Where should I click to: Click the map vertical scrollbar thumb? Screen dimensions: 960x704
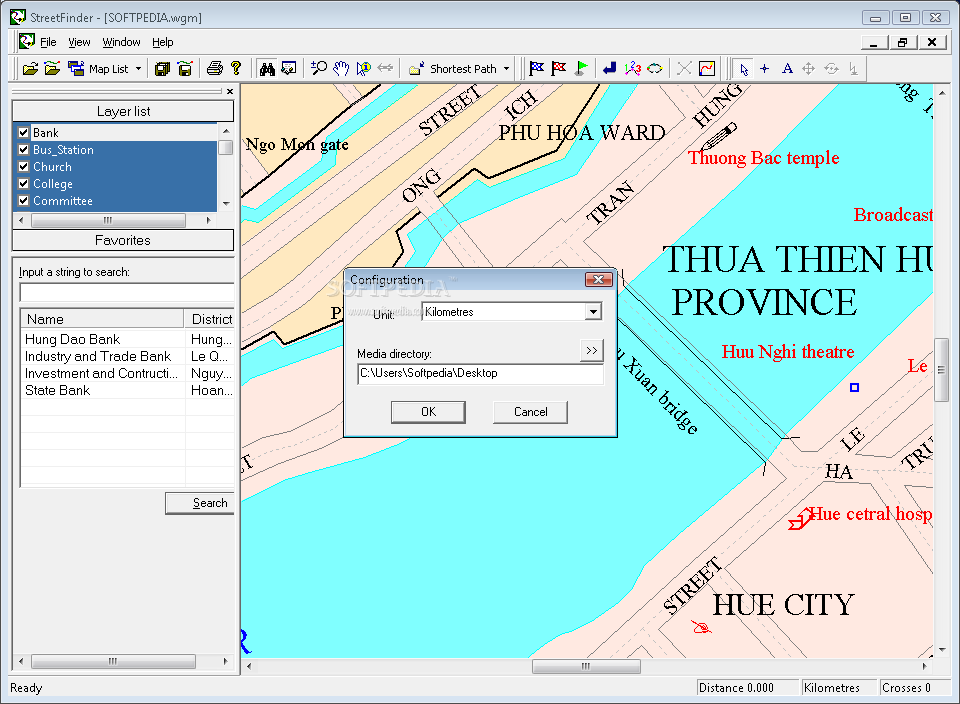942,370
